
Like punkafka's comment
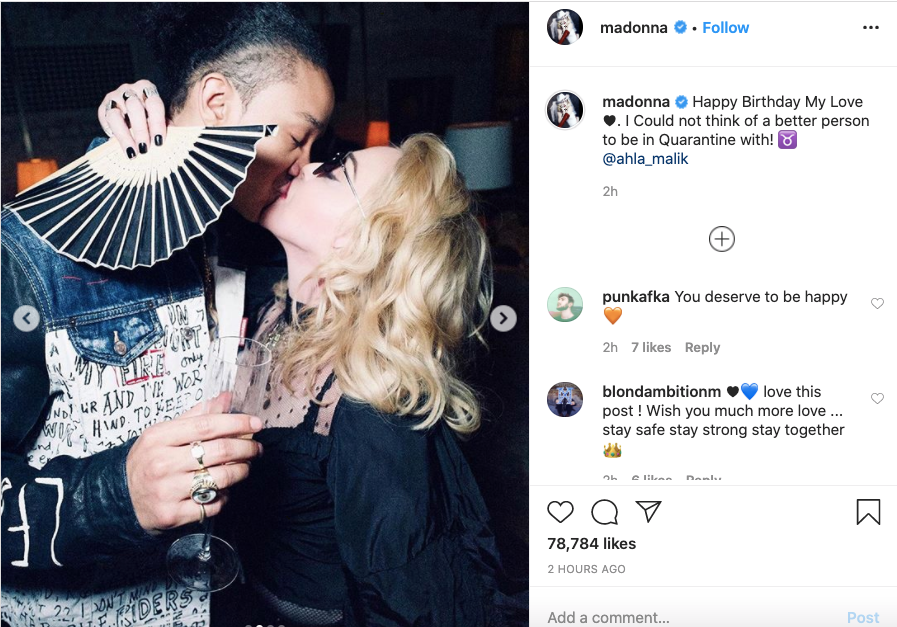coord(877,303)
